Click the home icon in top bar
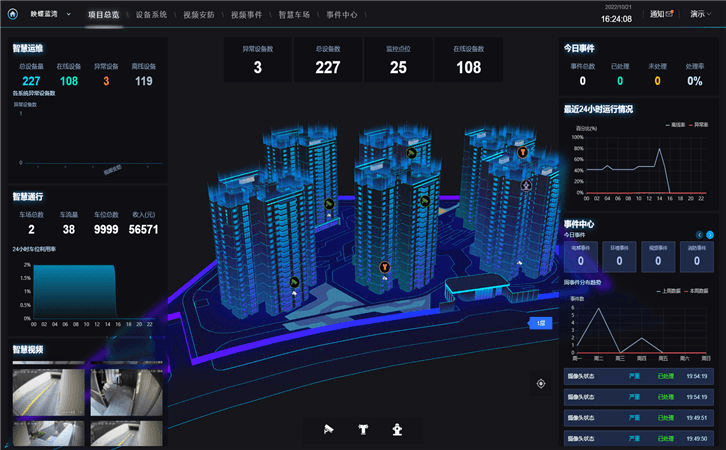The width and height of the screenshot is (726, 450). point(13,14)
